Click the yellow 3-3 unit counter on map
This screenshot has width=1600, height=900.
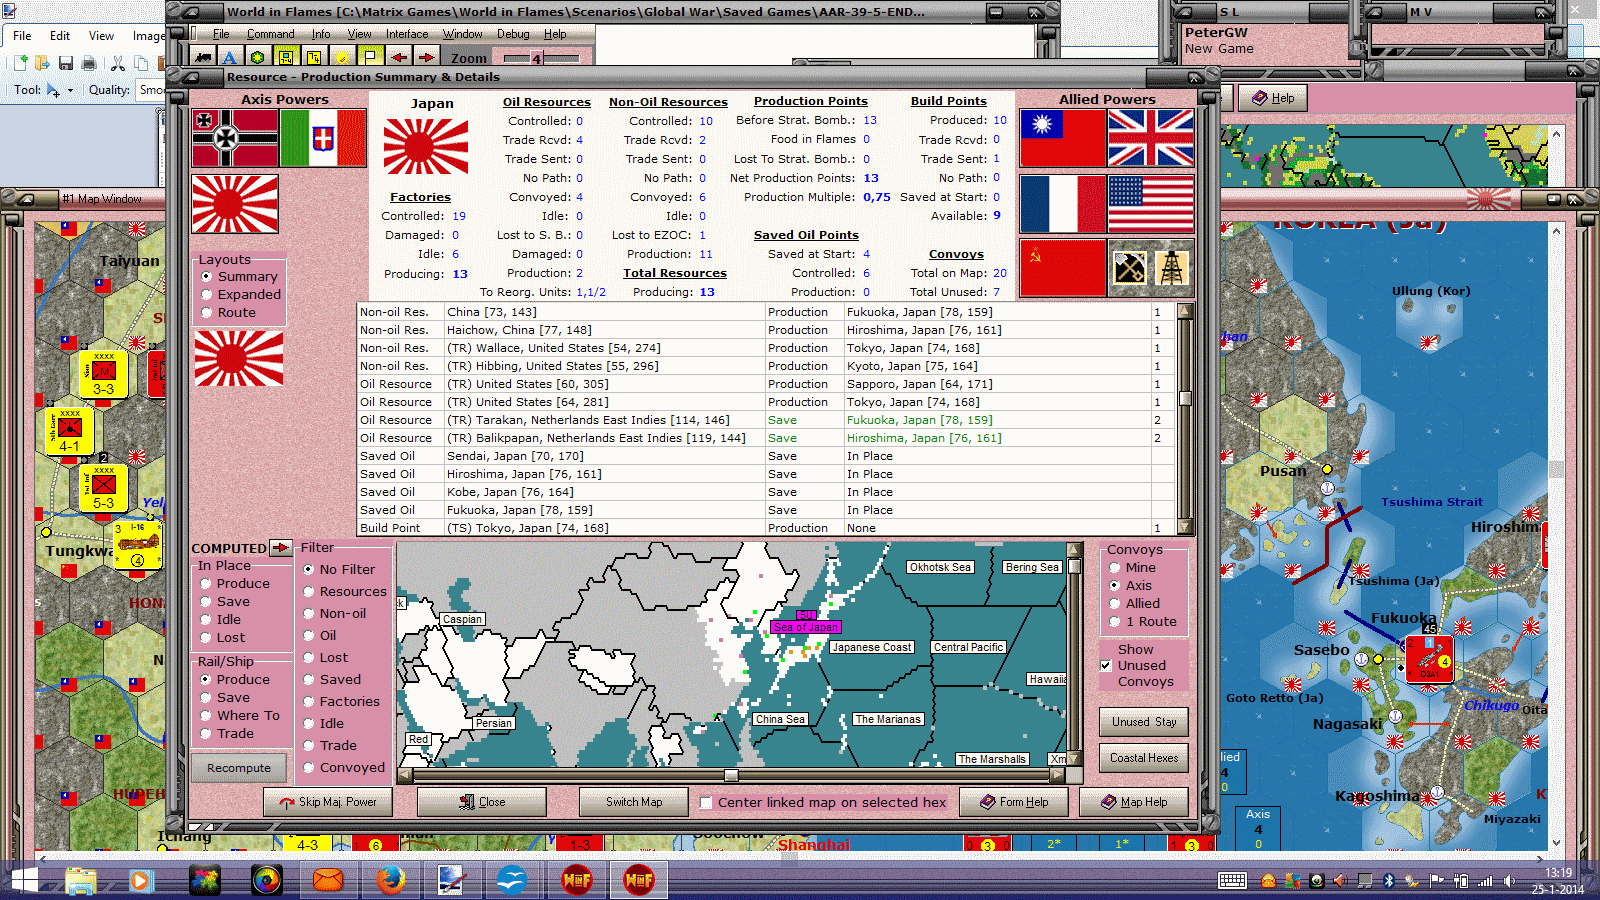(x=104, y=376)
